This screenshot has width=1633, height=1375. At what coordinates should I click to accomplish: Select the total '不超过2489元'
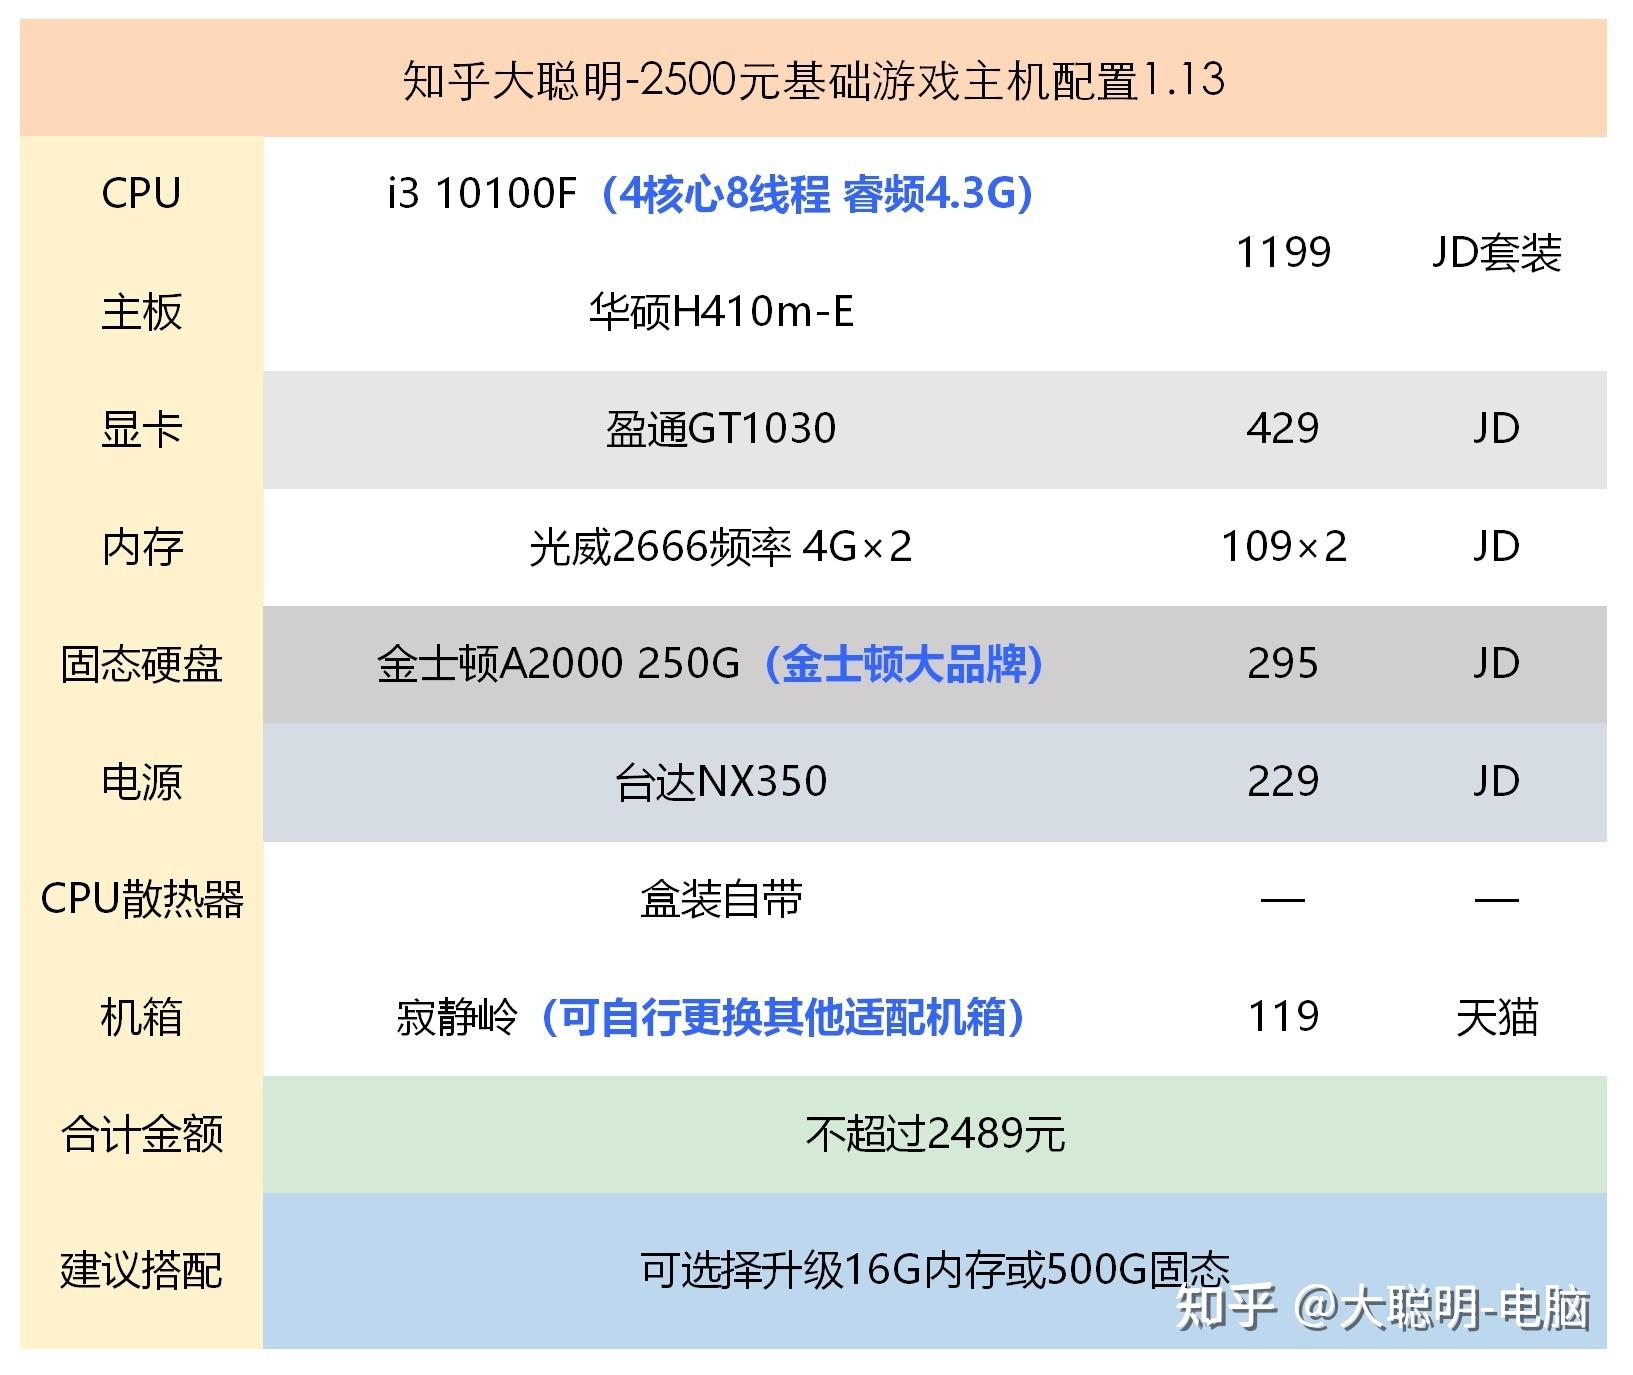coord(935,1134)
